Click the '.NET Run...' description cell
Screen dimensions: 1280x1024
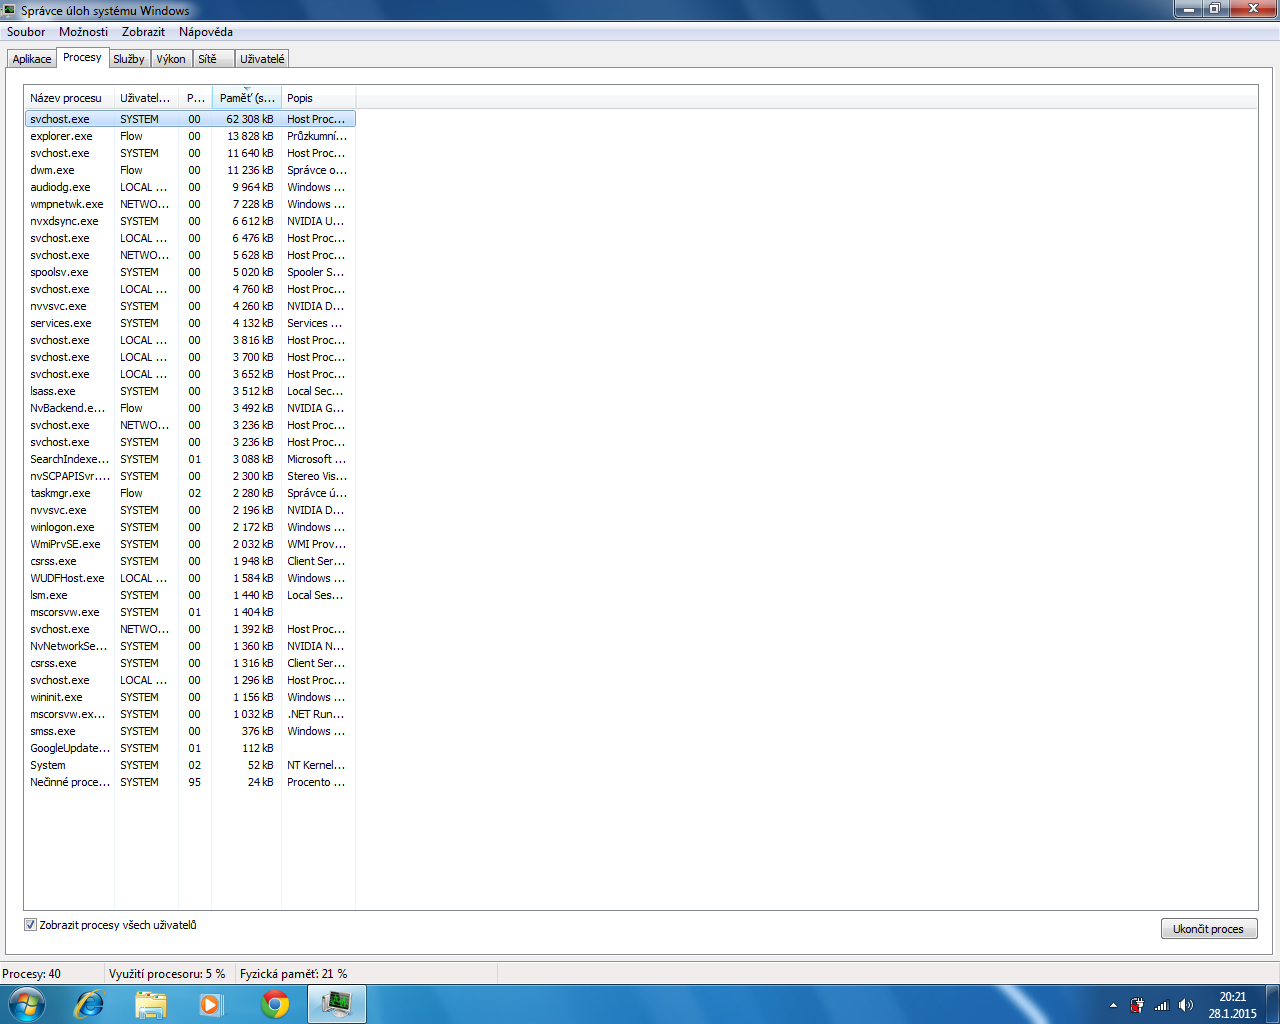[x=315, y=714]
